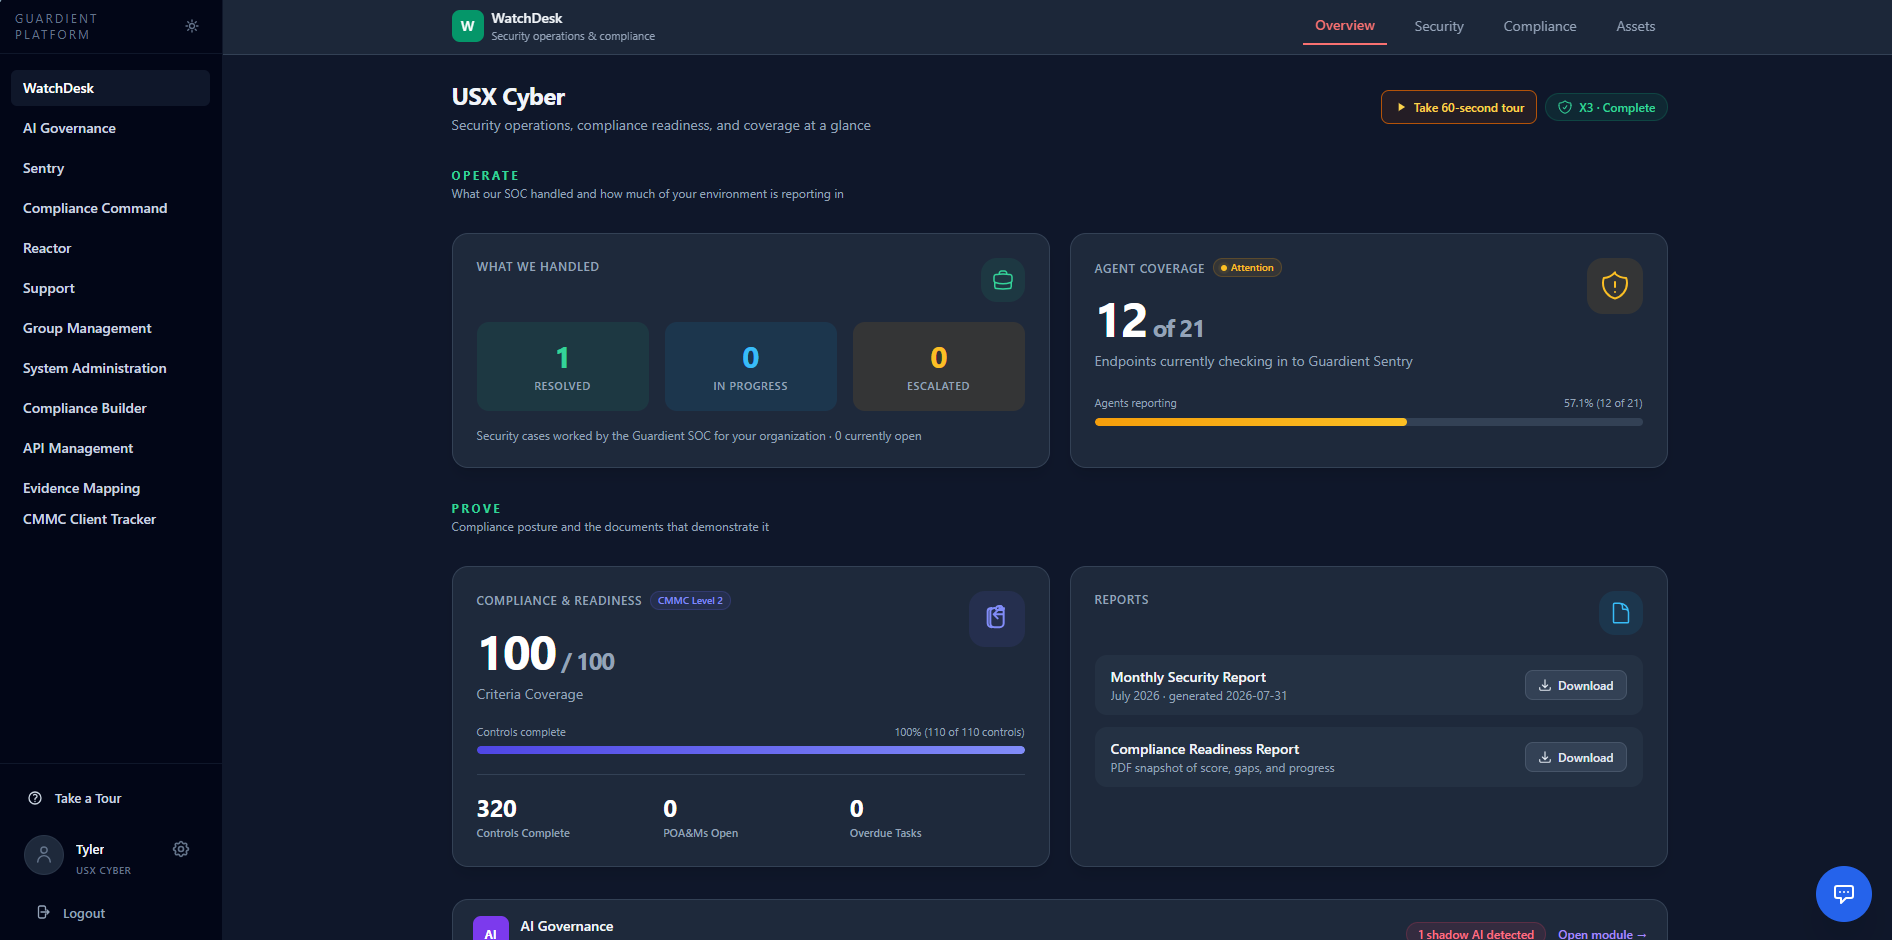This screenshot has width=1892, height=940.
Task: Open Evidence Mapping in the sidebar
Action: 110,488
